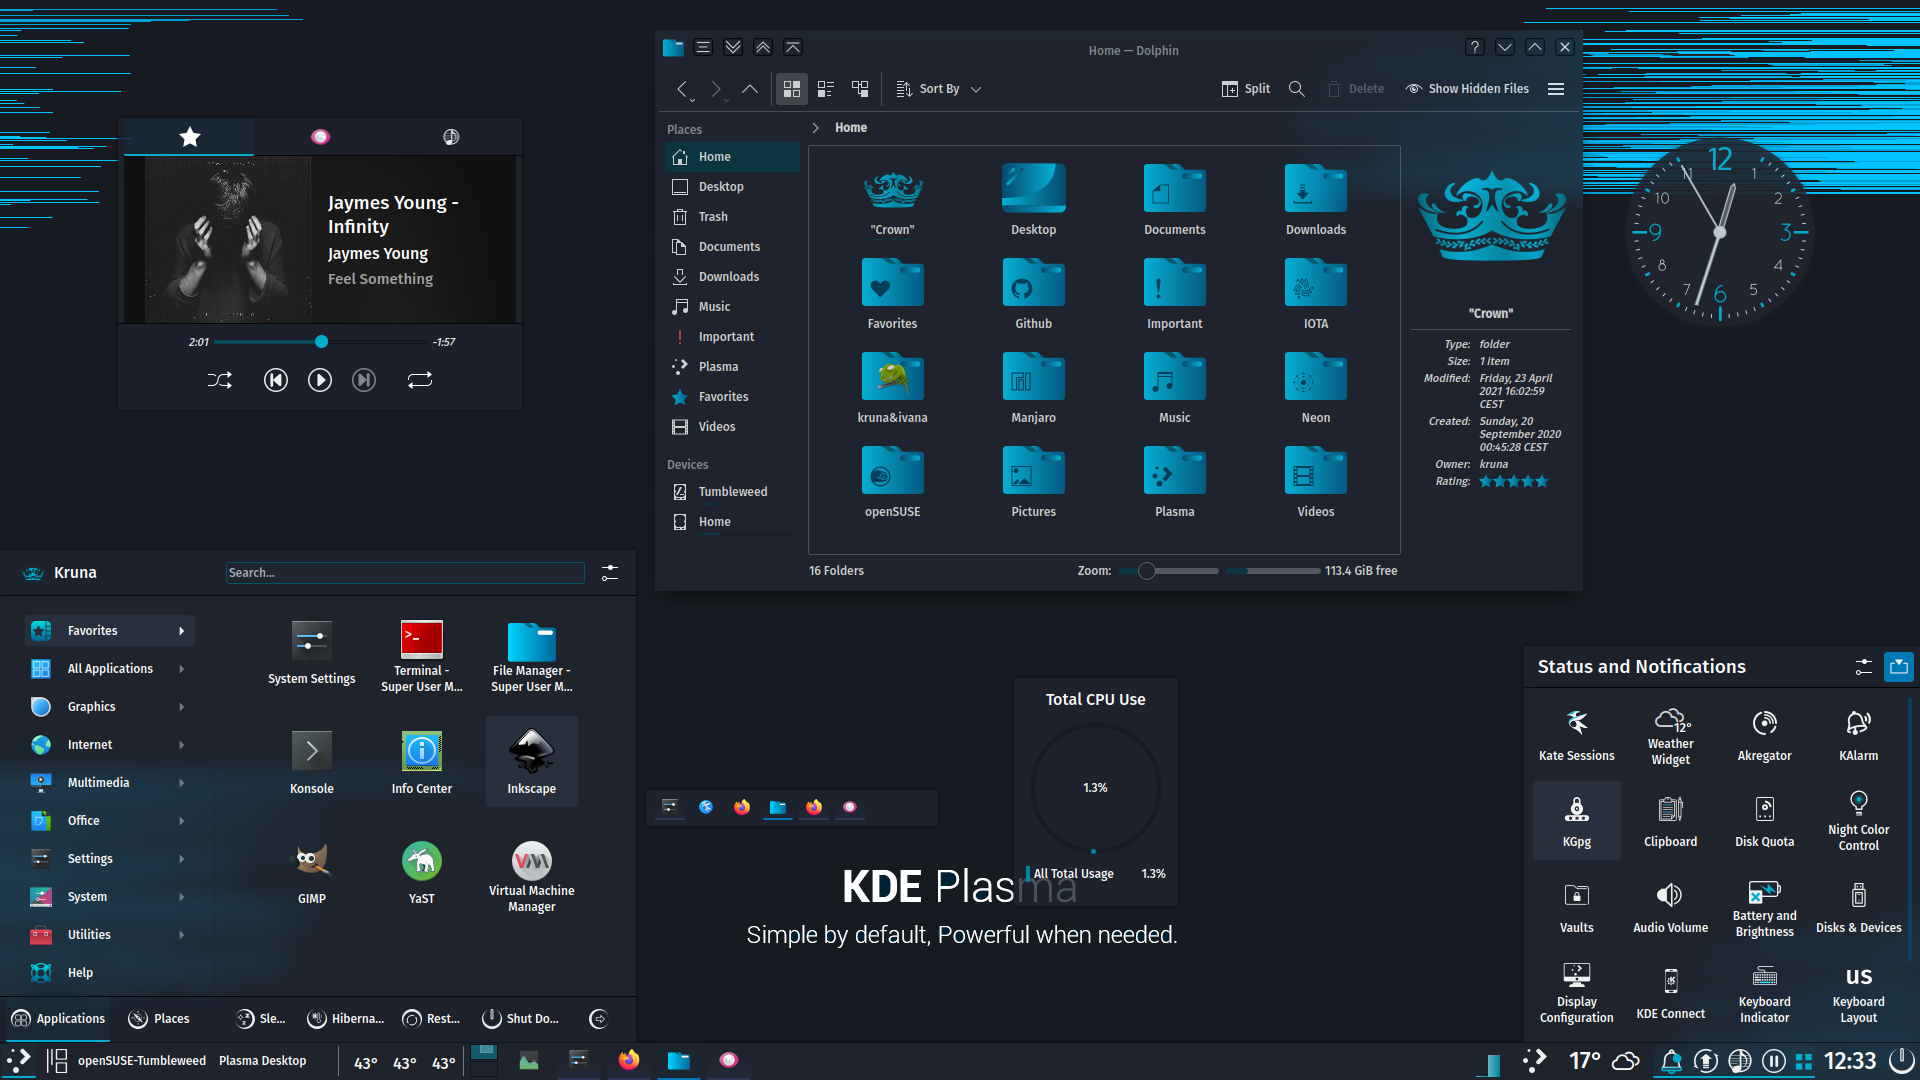This screenshot has height=1080, width=1920.
Task: Toggle repeat in media player
Action: [x=420, y=380]
